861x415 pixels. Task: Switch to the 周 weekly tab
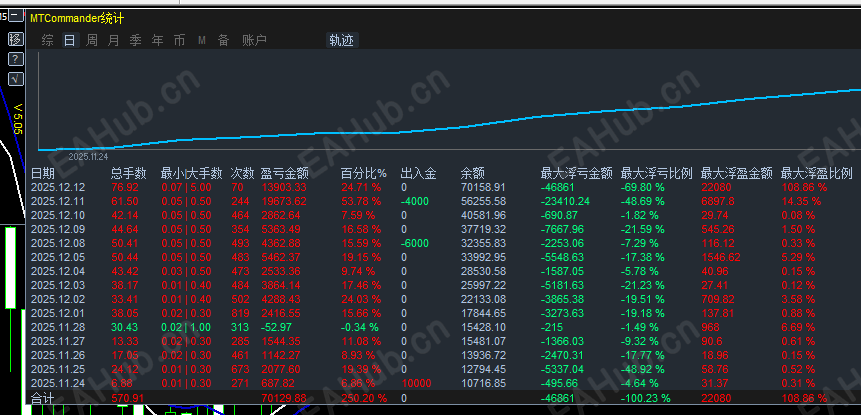tap(92, 40)
